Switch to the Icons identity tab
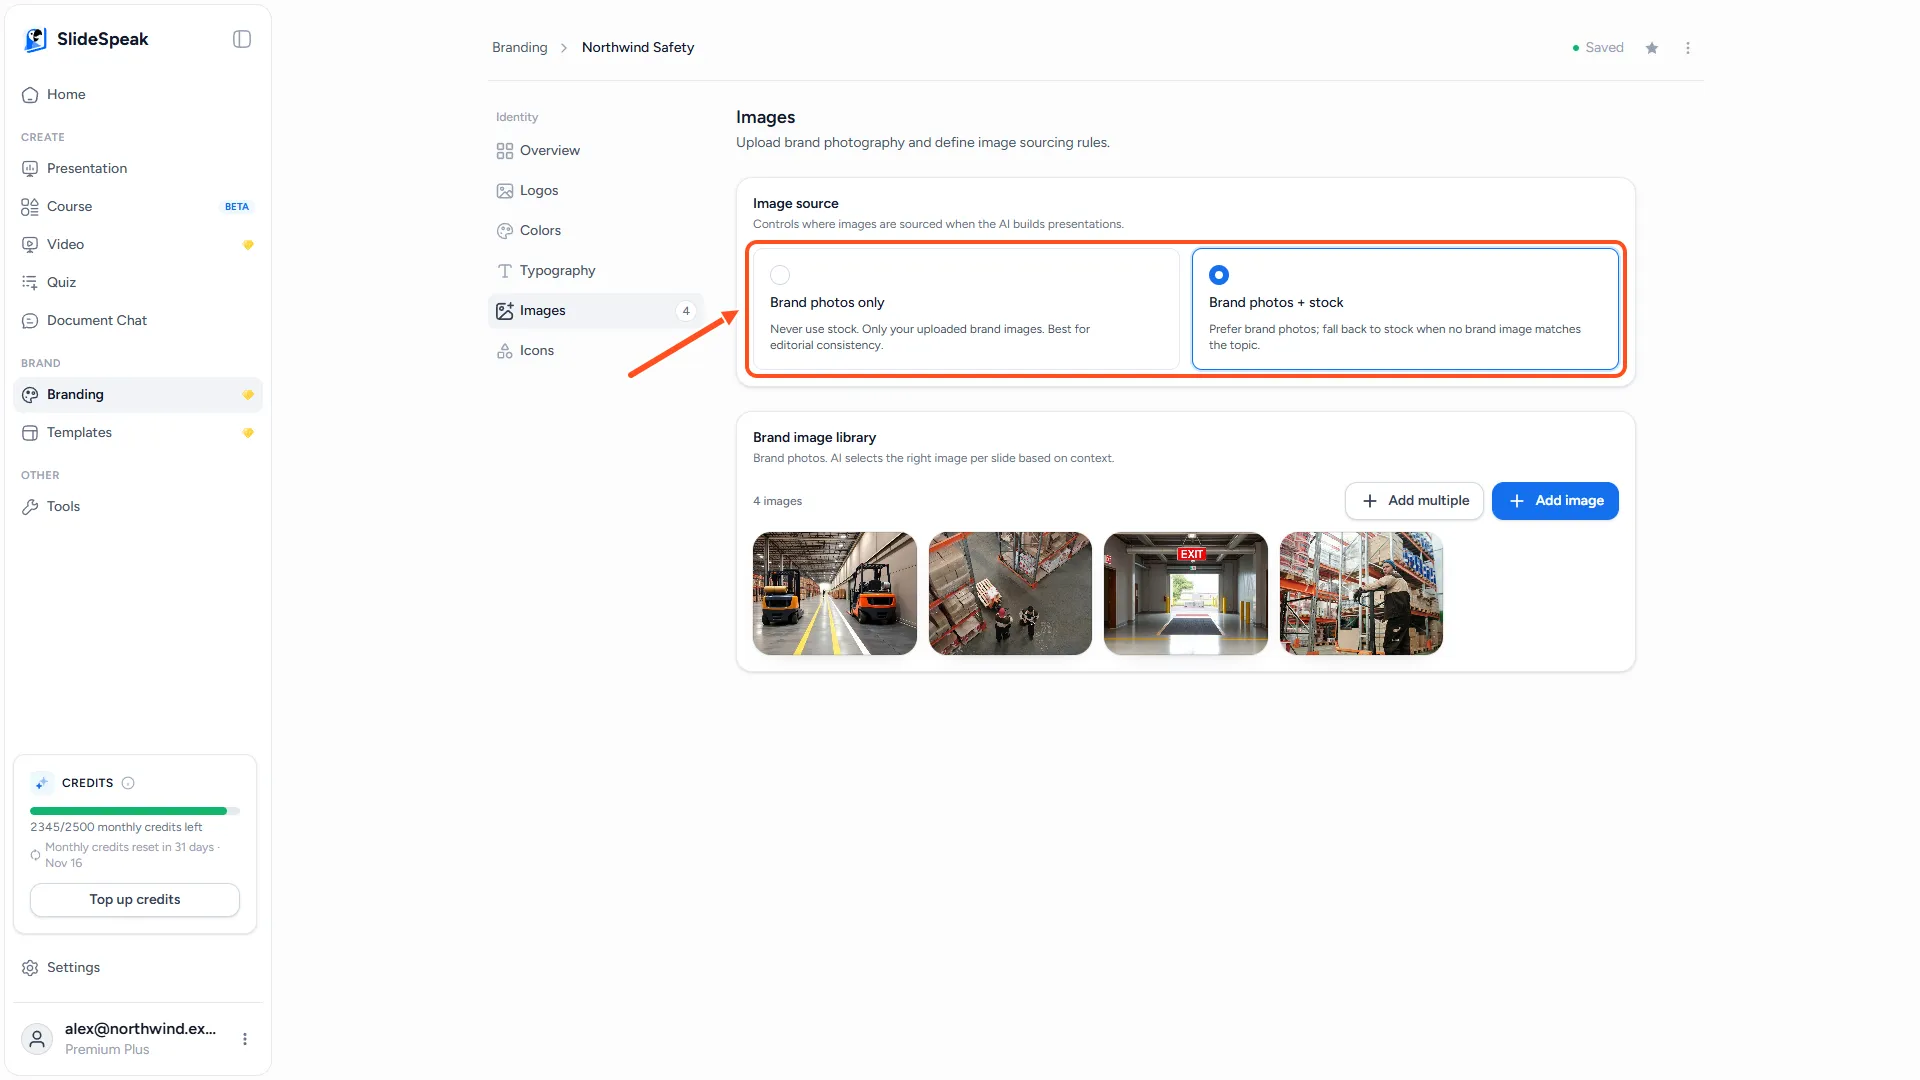1920x1080 pixels. pos(596,351)
